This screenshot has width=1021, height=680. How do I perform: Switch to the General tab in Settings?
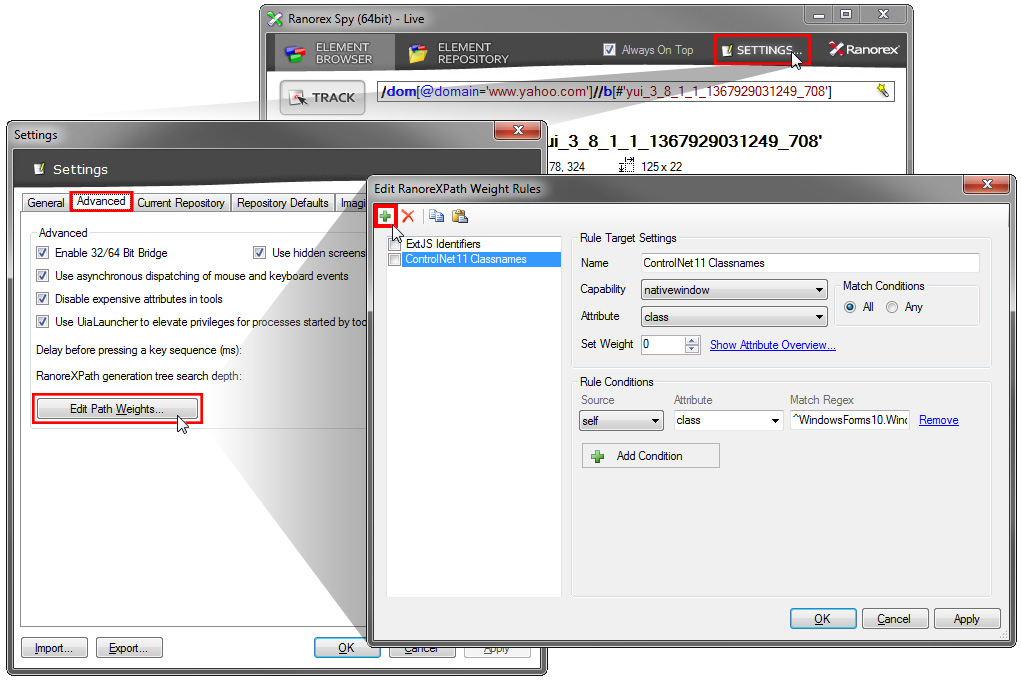[x=46, y=203]
